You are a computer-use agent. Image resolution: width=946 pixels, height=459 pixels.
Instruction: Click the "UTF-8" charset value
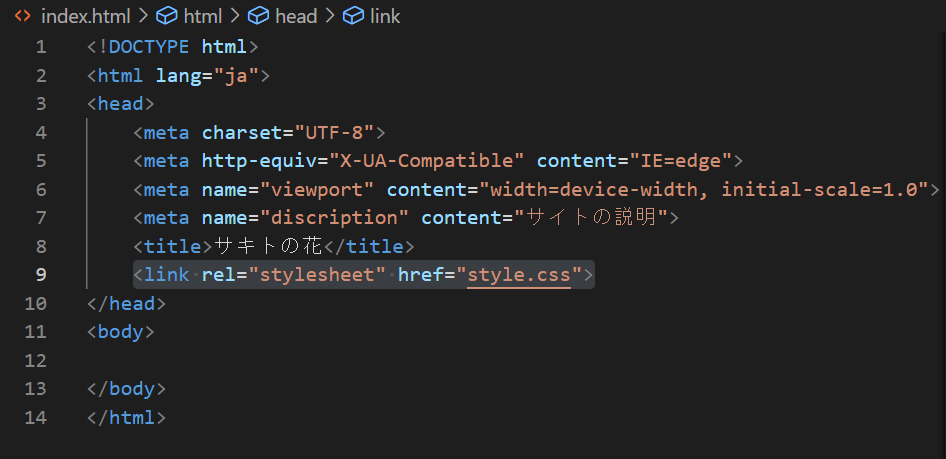(x=334, y=132)
